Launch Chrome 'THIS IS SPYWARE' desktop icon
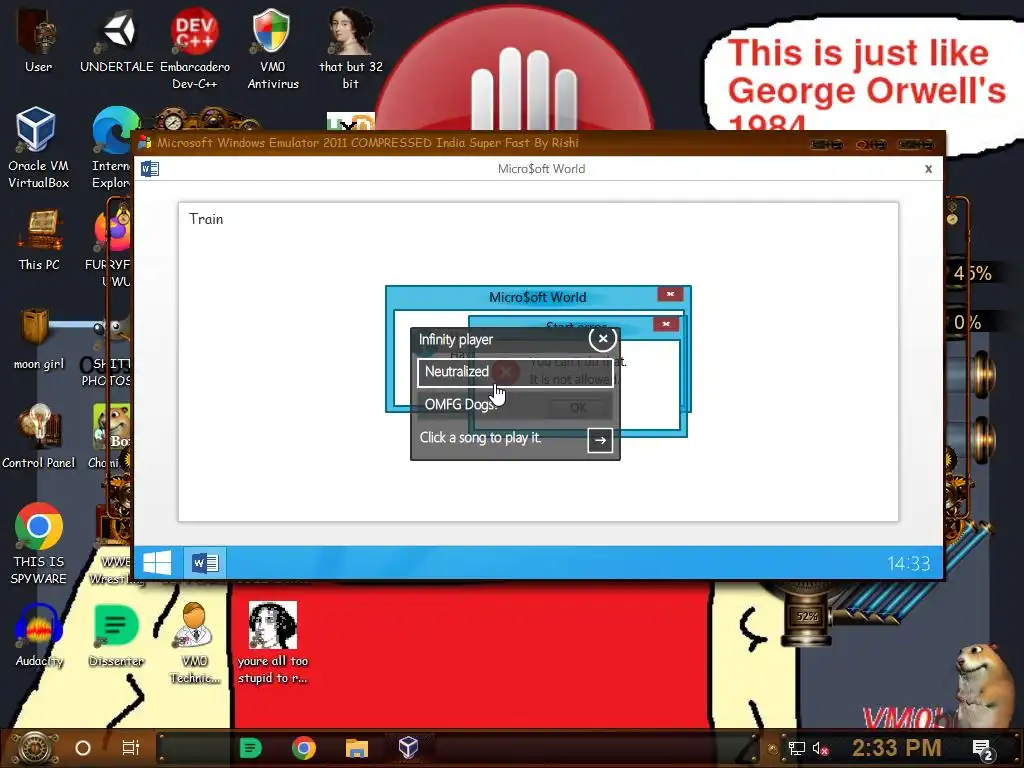This screenshot has width=1024, height=768. coord(39,543)
